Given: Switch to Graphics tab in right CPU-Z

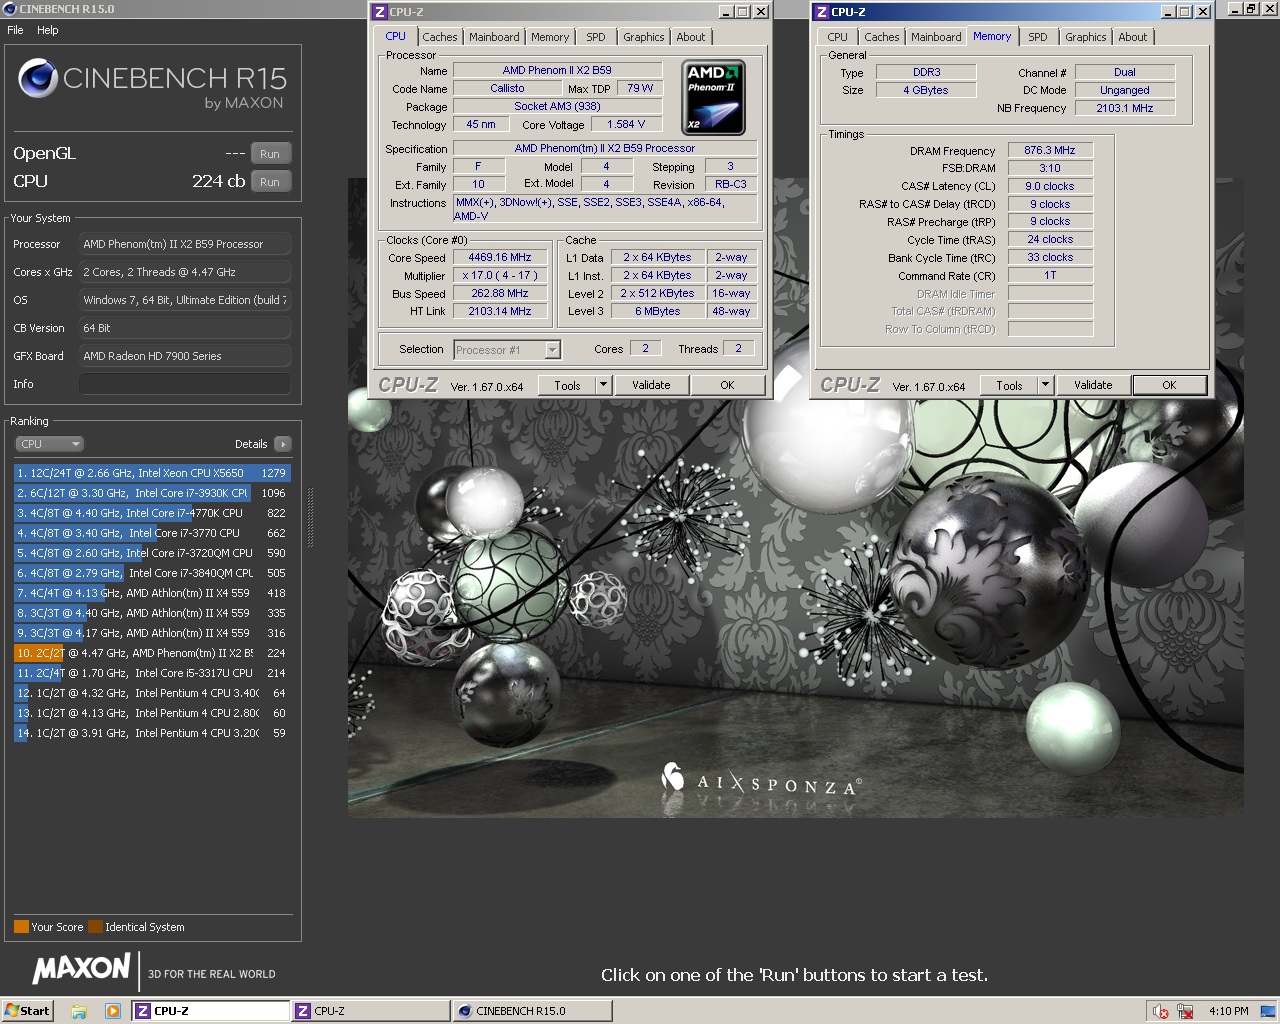Looking at the screenshot, I should pyautogui.click(x=1085, y=37).
